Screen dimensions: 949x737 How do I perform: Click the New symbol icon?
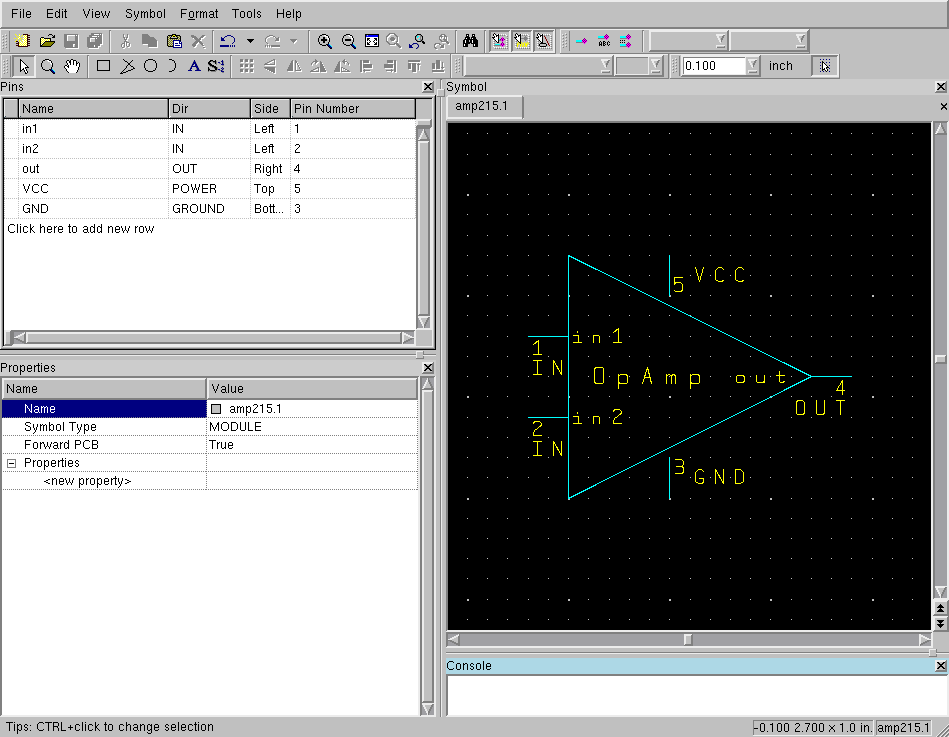(23, 41)
